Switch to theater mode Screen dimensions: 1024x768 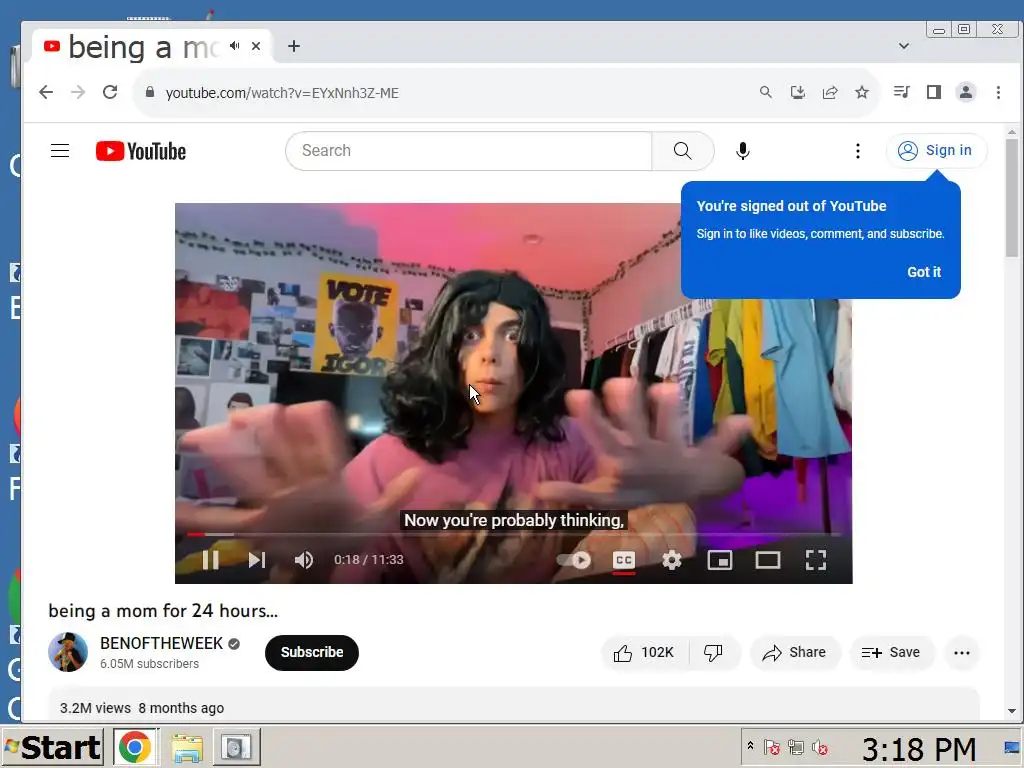point(767,560)
